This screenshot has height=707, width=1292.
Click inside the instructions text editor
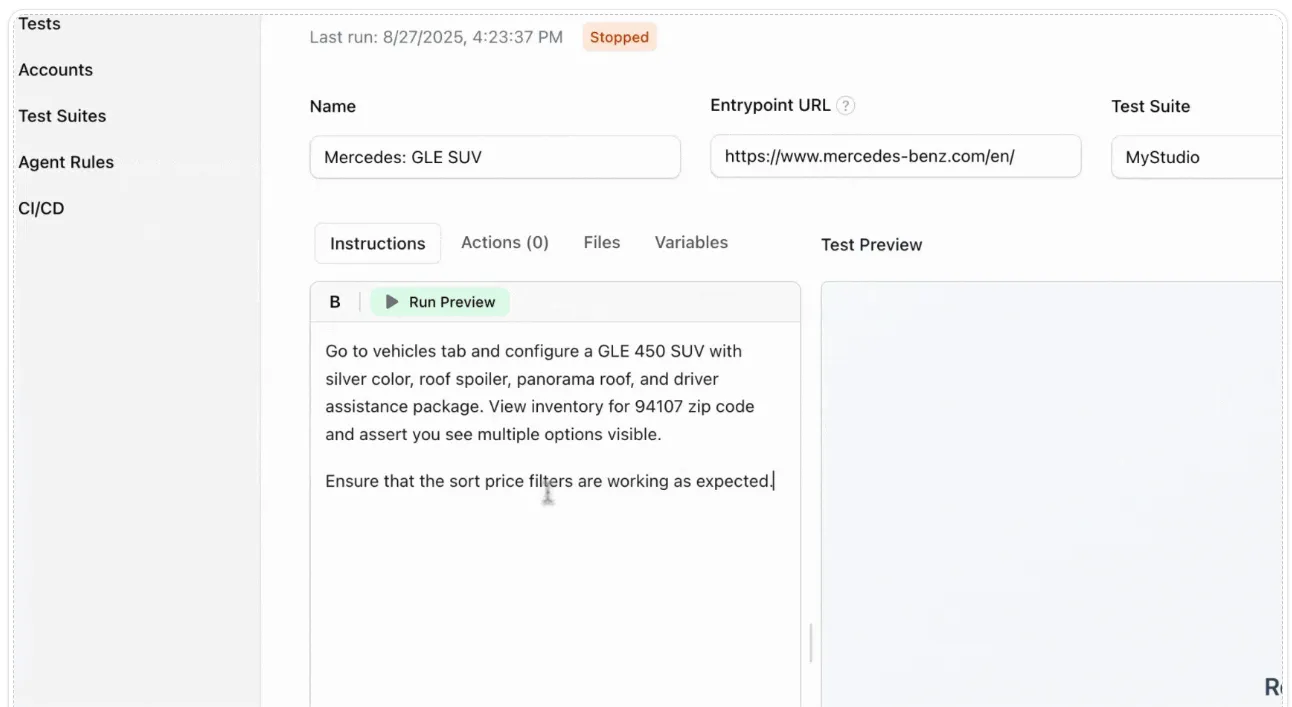555,580
